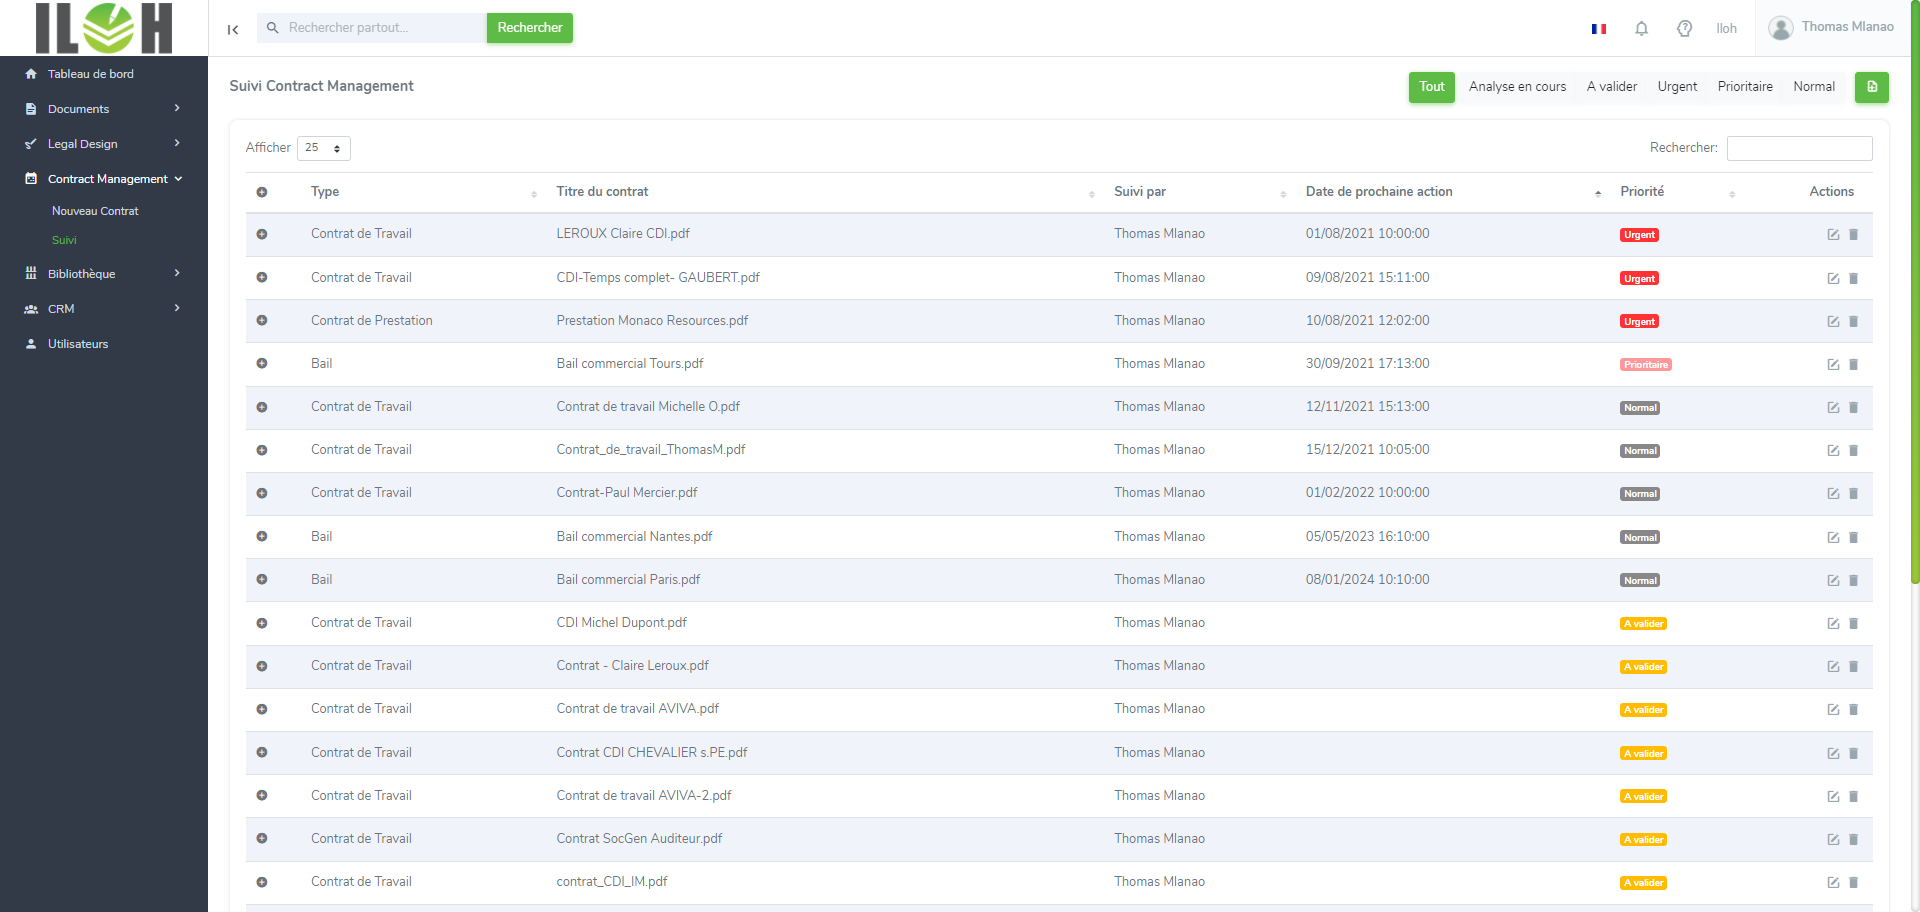Screen dimensions: 1920x912
Task: Expand row details for LEROUX Claire CDI.pdf
Action: pyautogui.click(x=262, y=234)
